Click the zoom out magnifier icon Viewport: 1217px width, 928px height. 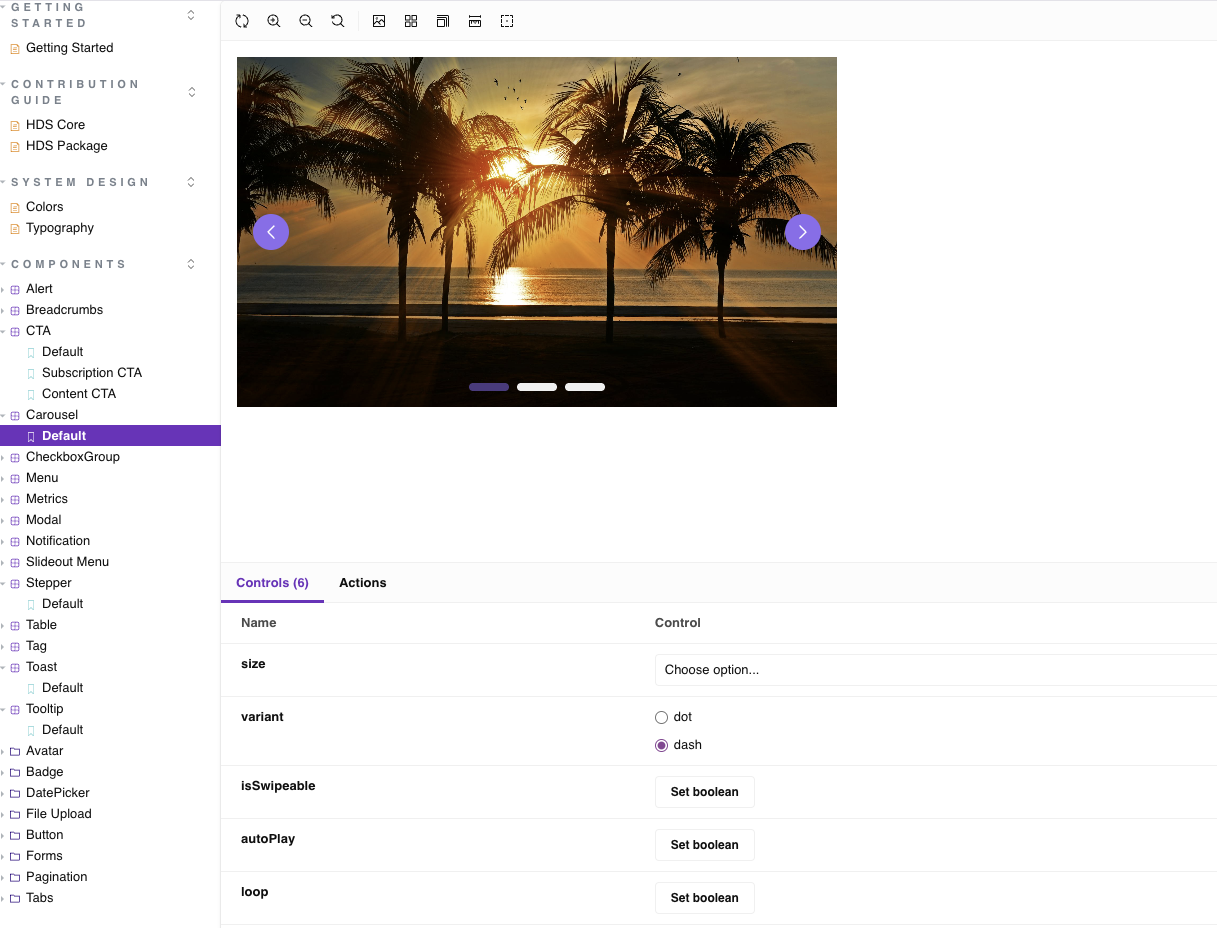tap(306, 21)
